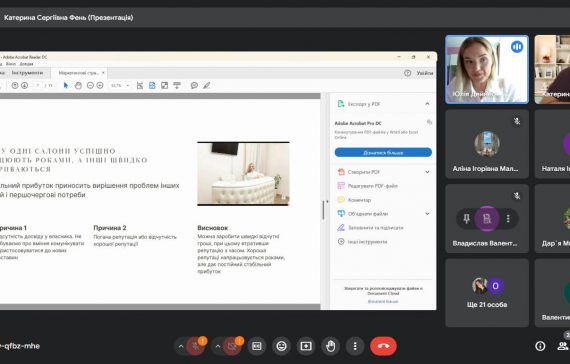Viewport: 570px width, 364px height.
Task: Click the present screen icon
Action: click(x=306, y=346)
